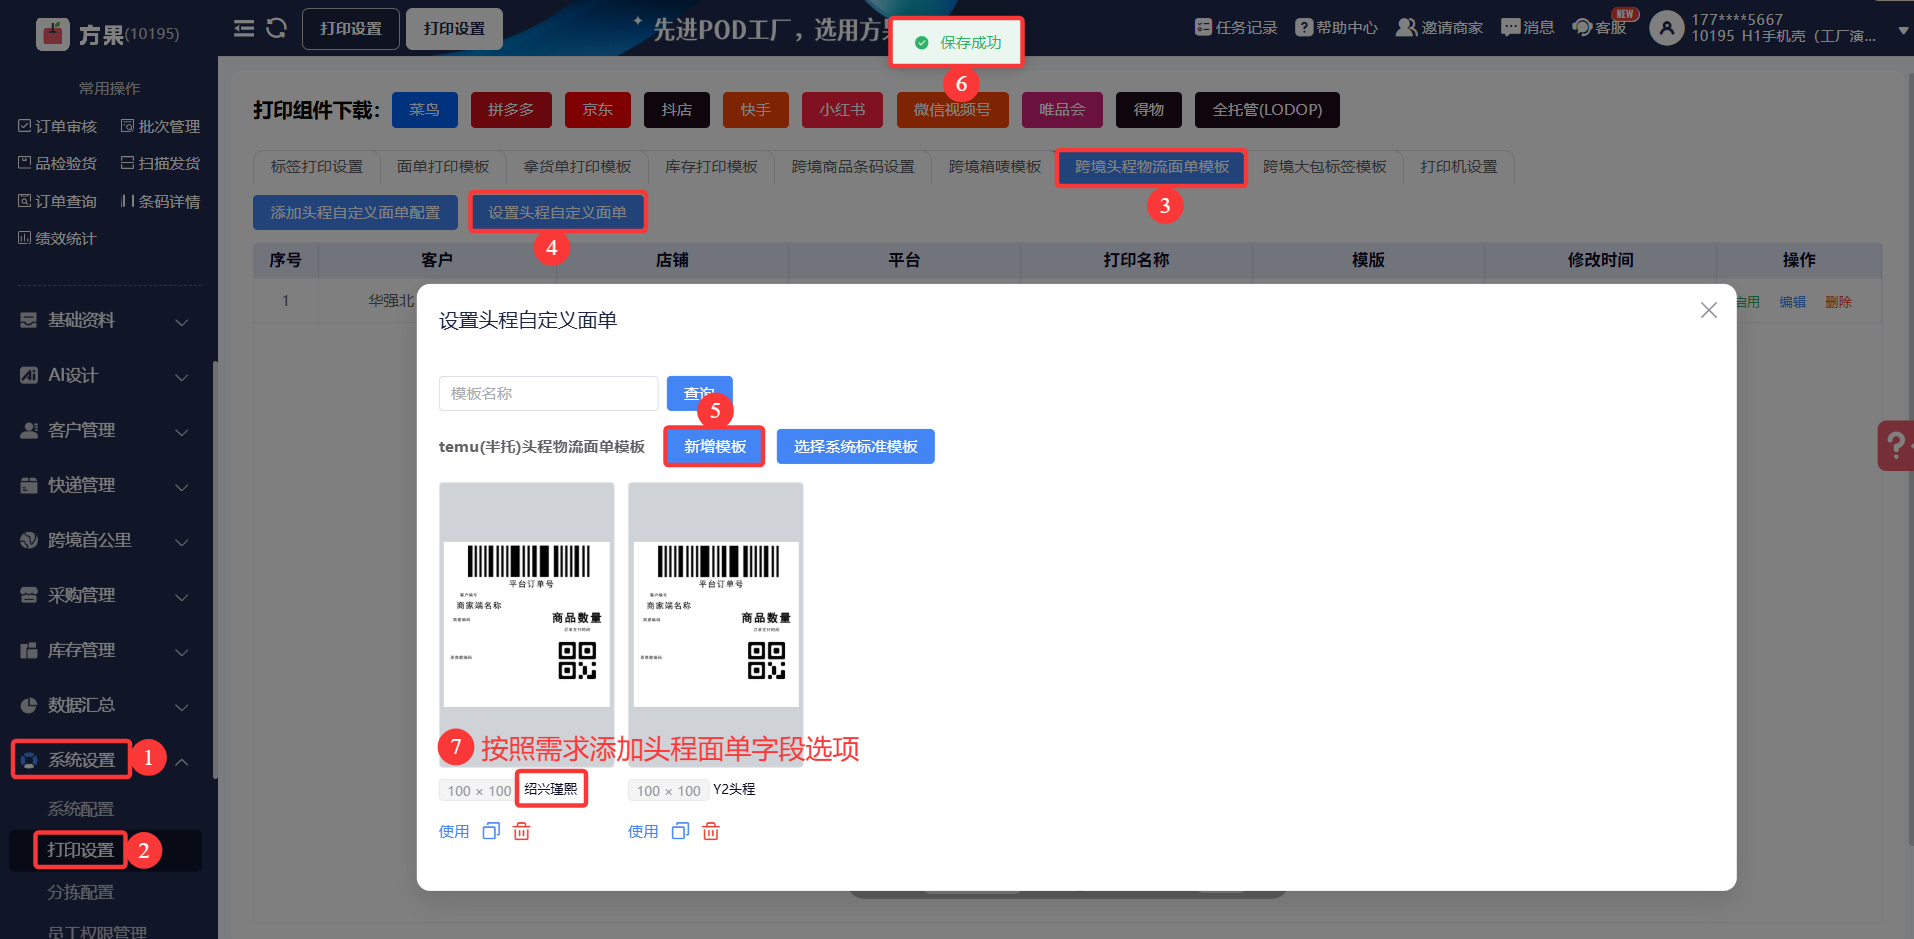Expand the 基础资料 menu
The height and width of the screenshot is (939, 1914).
point(105,321)
